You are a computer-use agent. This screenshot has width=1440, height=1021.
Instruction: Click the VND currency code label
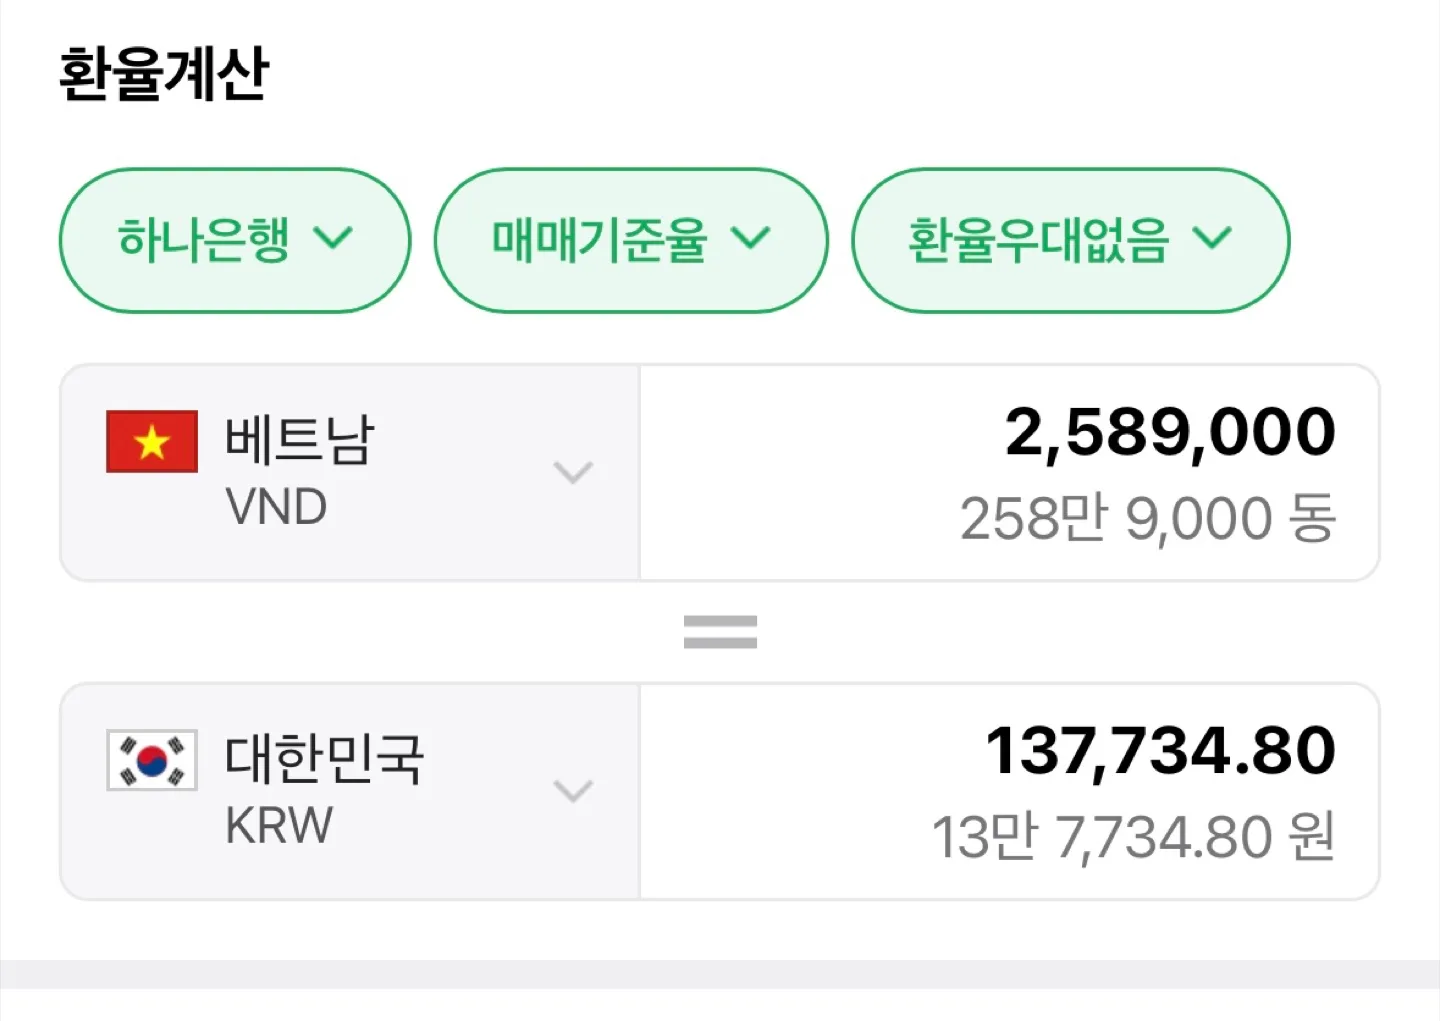point(277,507)
